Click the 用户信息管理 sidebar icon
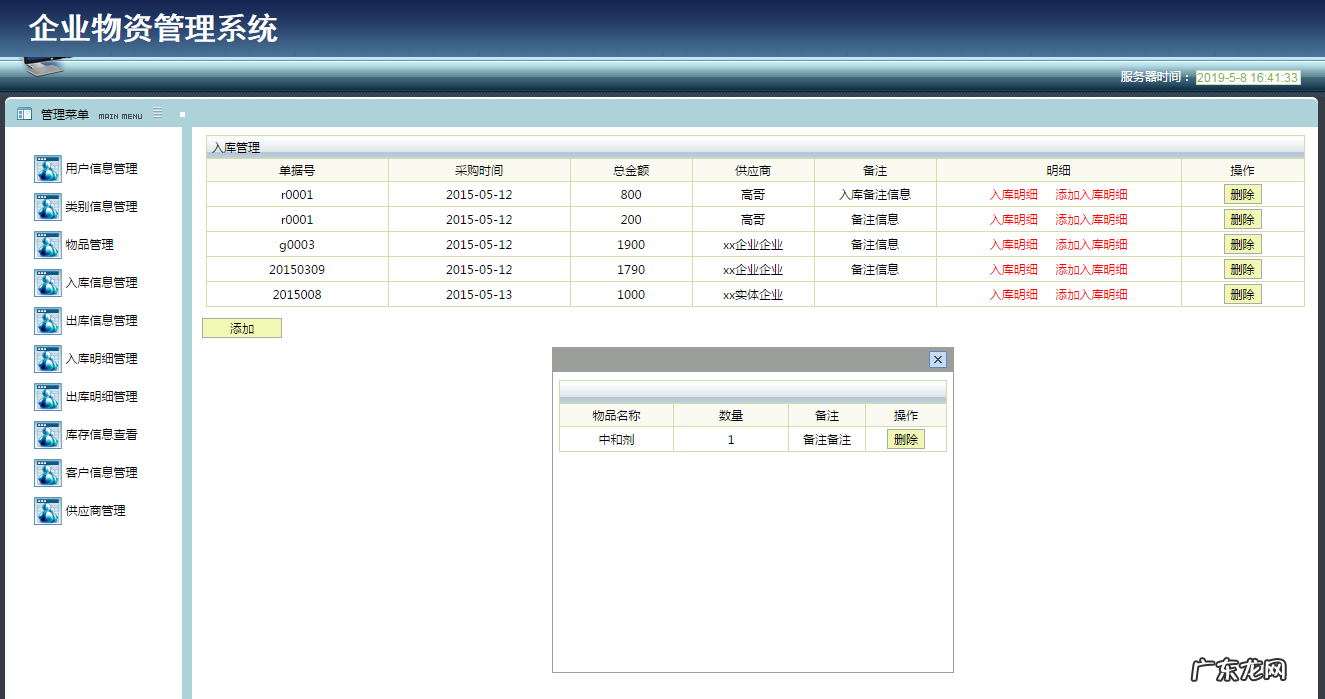Viewport: 1325px width, 699px height. click(47, 168)
